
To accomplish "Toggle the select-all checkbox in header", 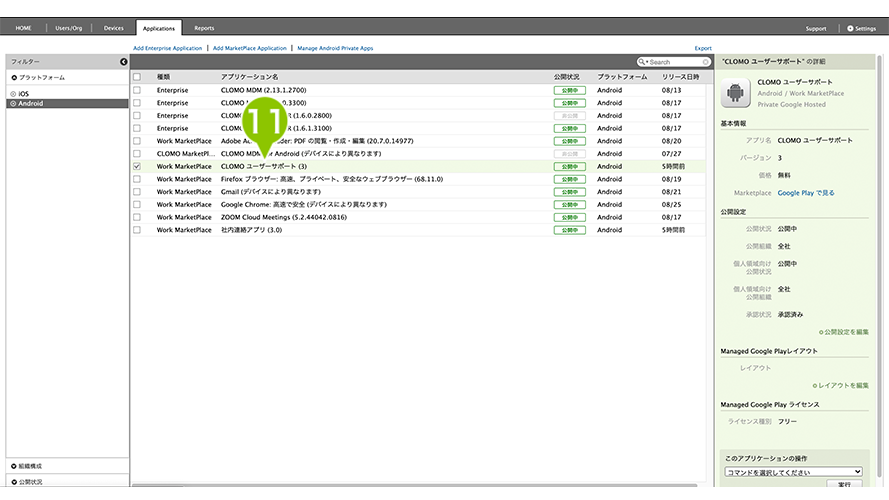I will tap(137, 77).
